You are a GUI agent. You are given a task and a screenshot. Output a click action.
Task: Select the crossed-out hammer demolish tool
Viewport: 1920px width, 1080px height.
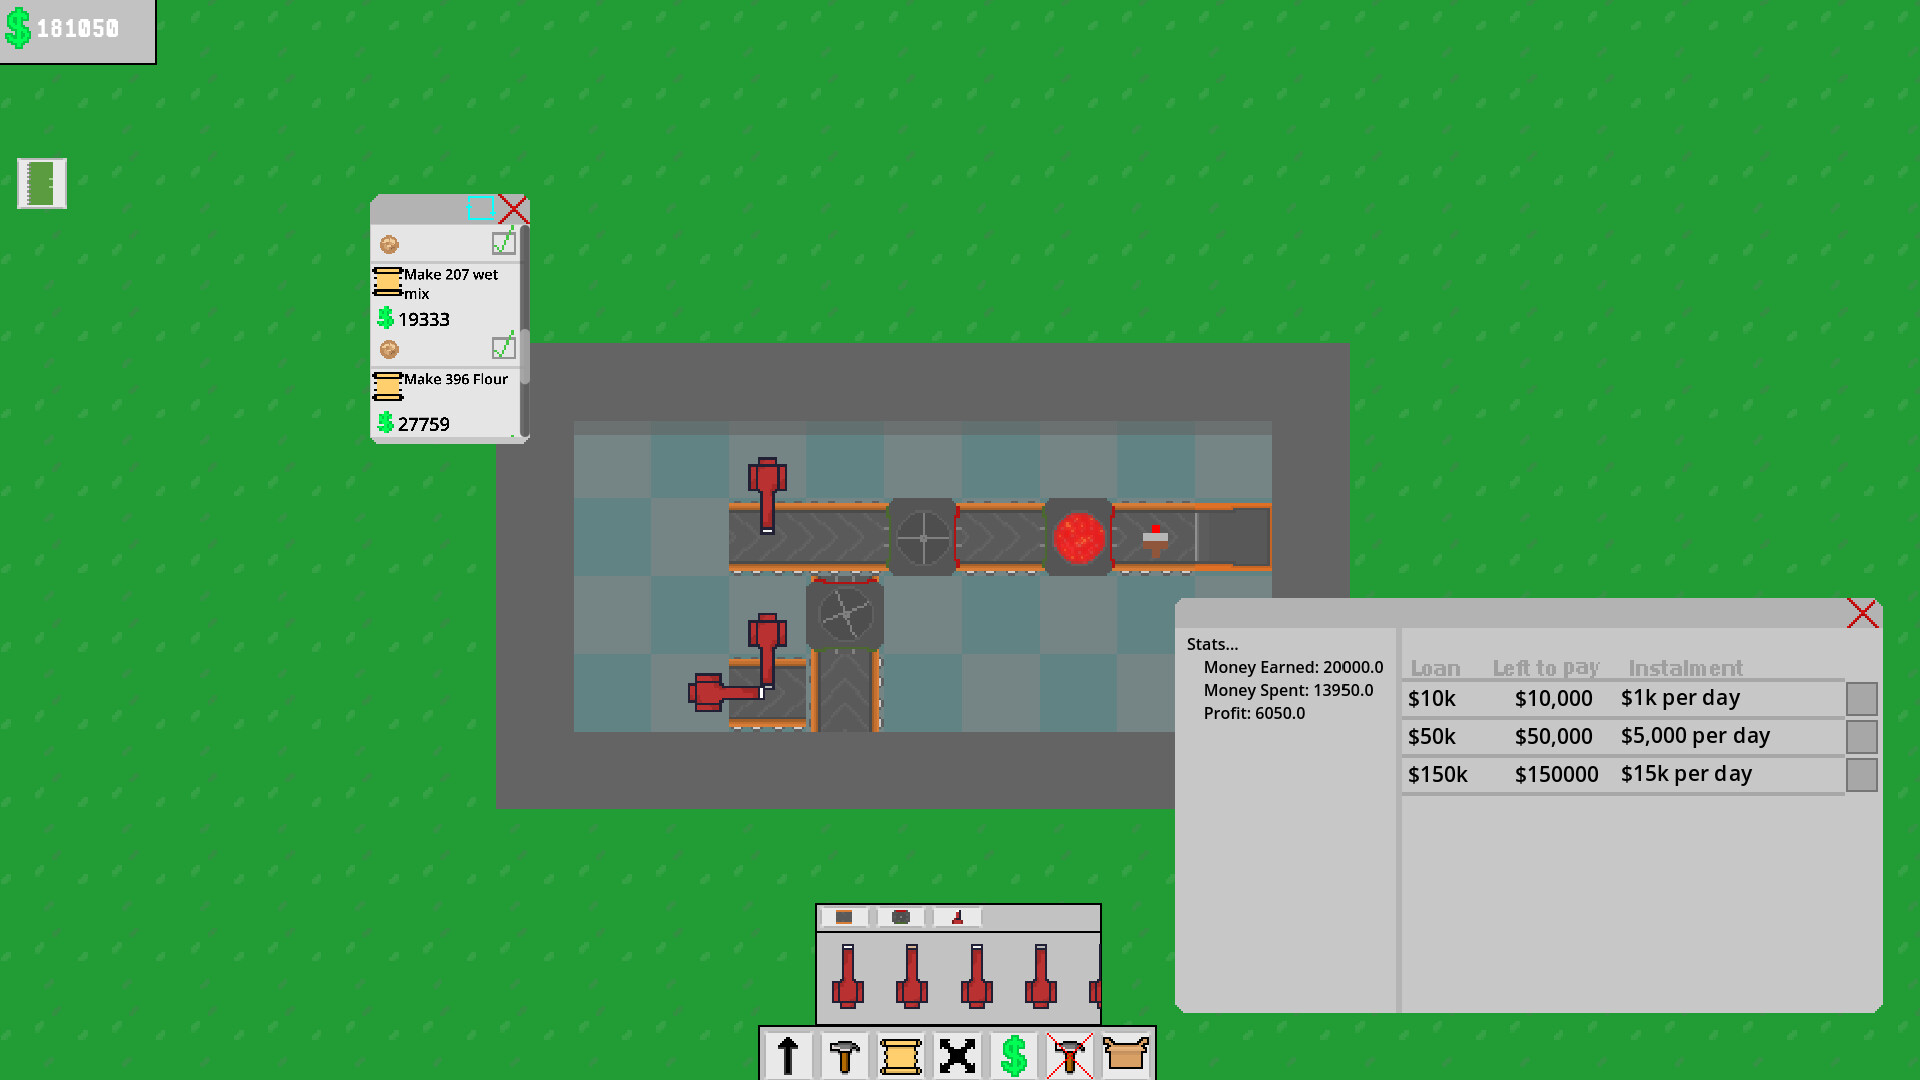[x=1070, y=1054]
